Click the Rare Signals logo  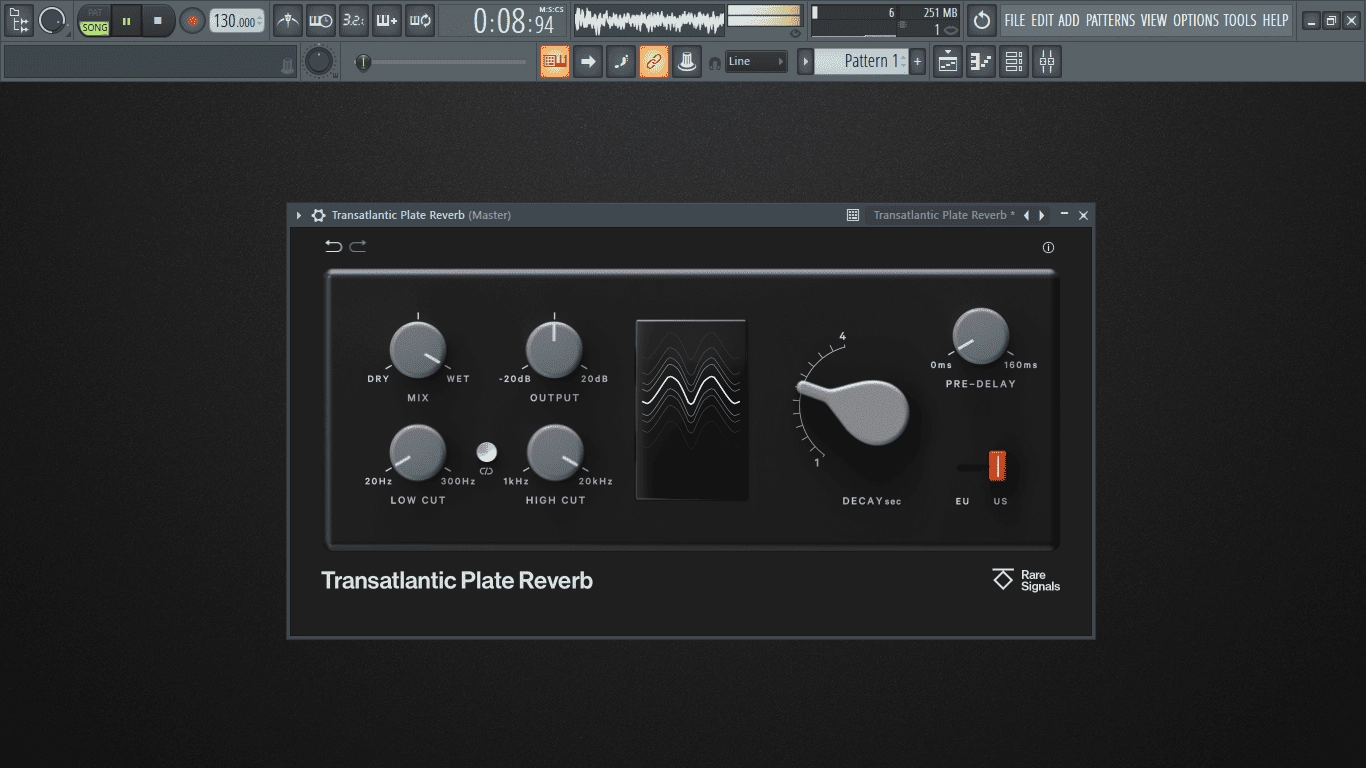(x=1026, y=580)
